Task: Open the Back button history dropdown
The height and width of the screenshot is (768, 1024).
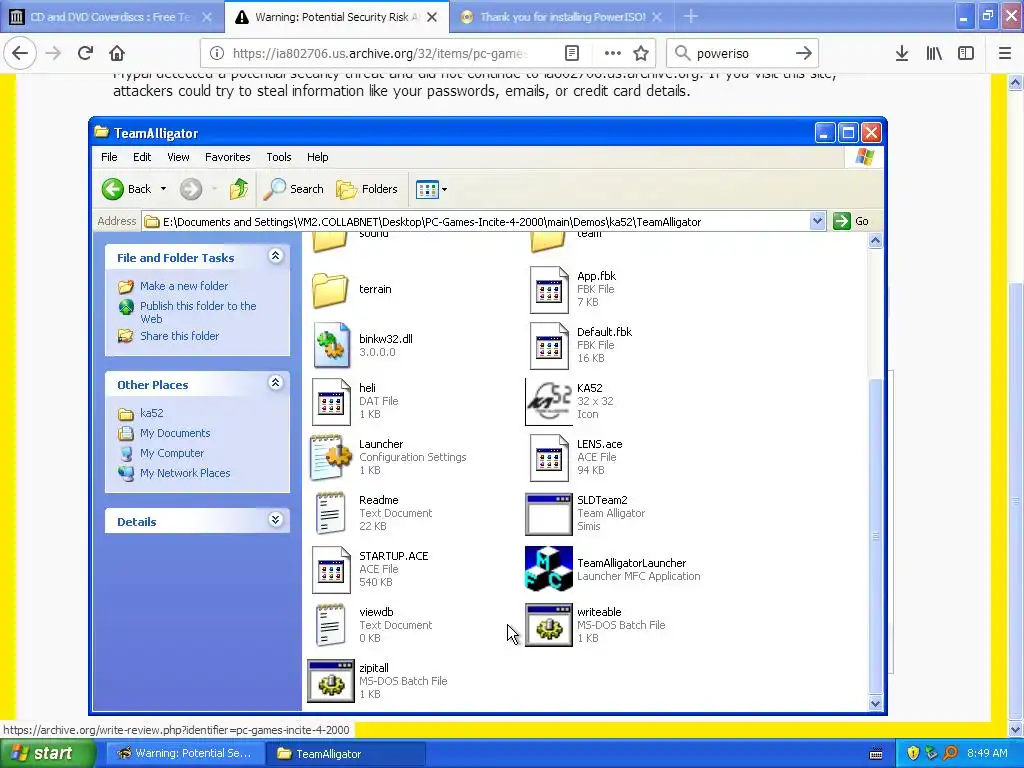Action: (x=163, y=189)
